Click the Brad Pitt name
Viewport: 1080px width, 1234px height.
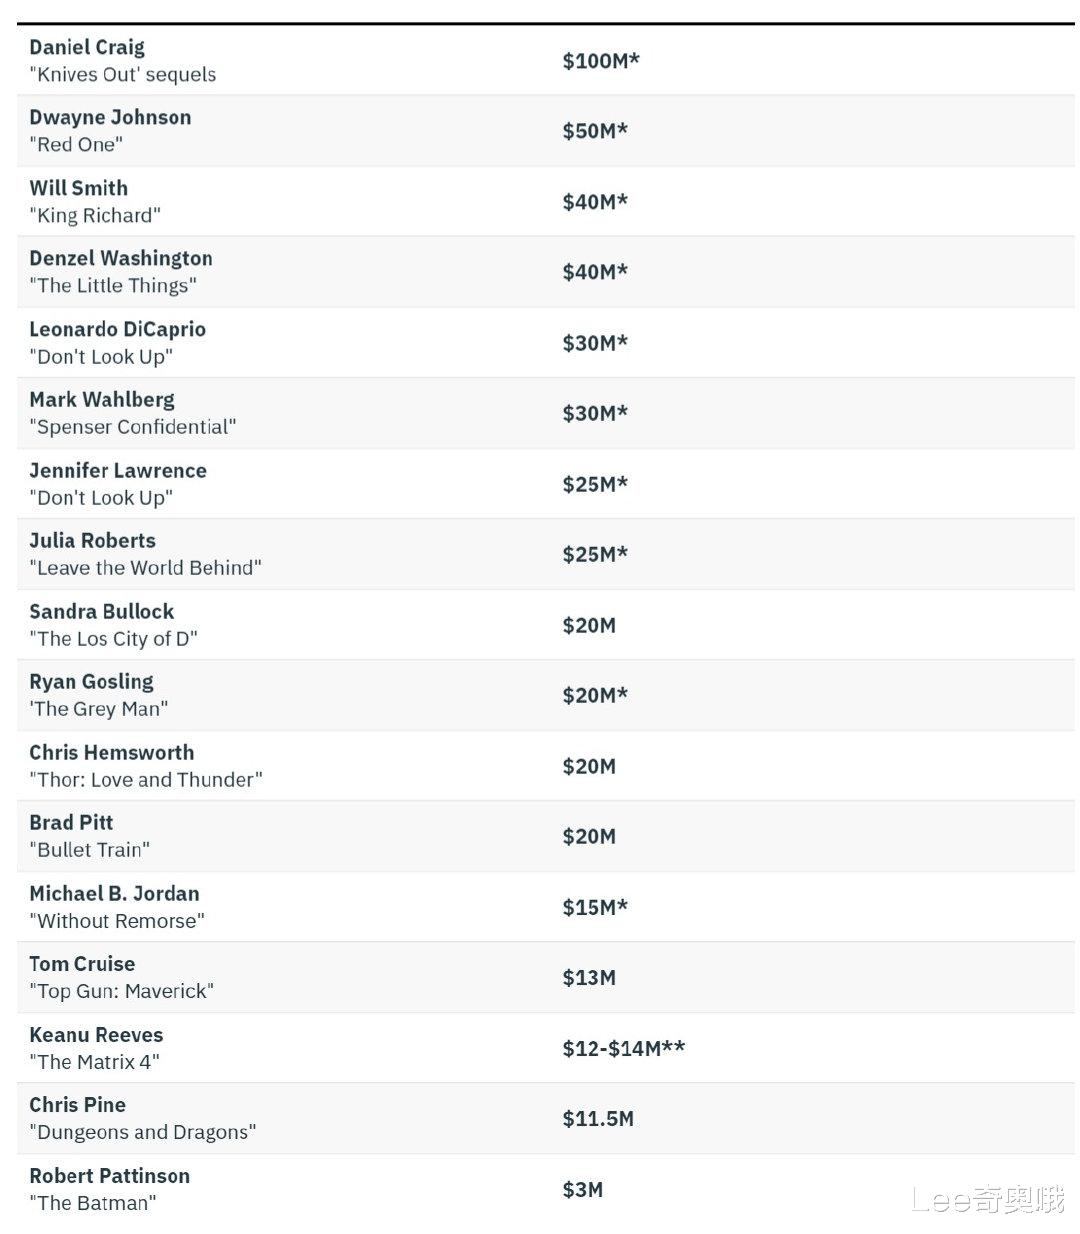tap(71, 822)
